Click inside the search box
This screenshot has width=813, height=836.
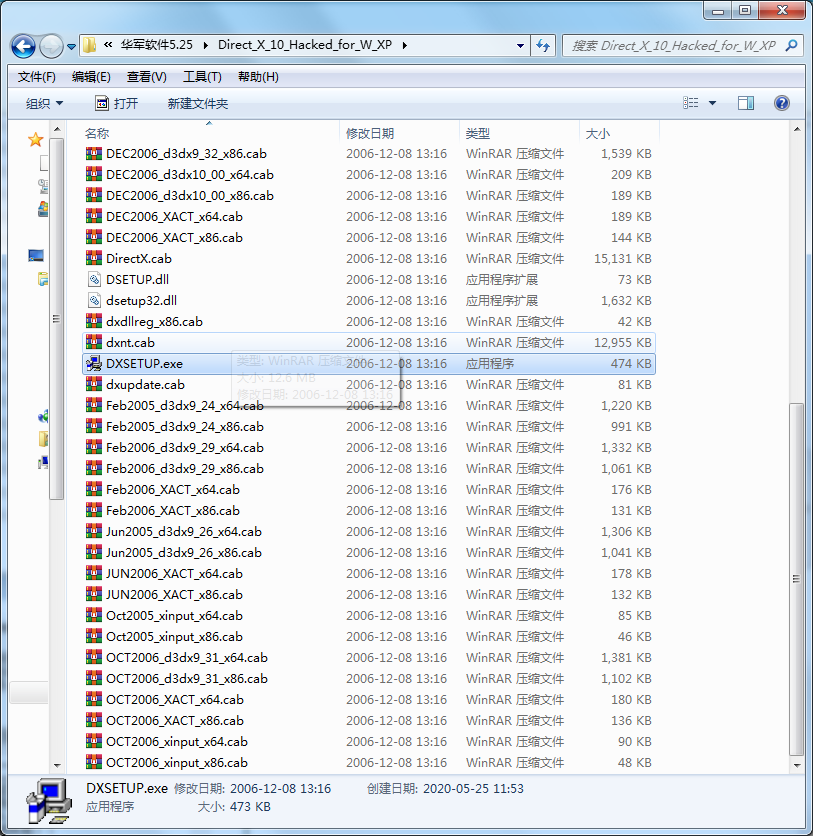point(680,46)
